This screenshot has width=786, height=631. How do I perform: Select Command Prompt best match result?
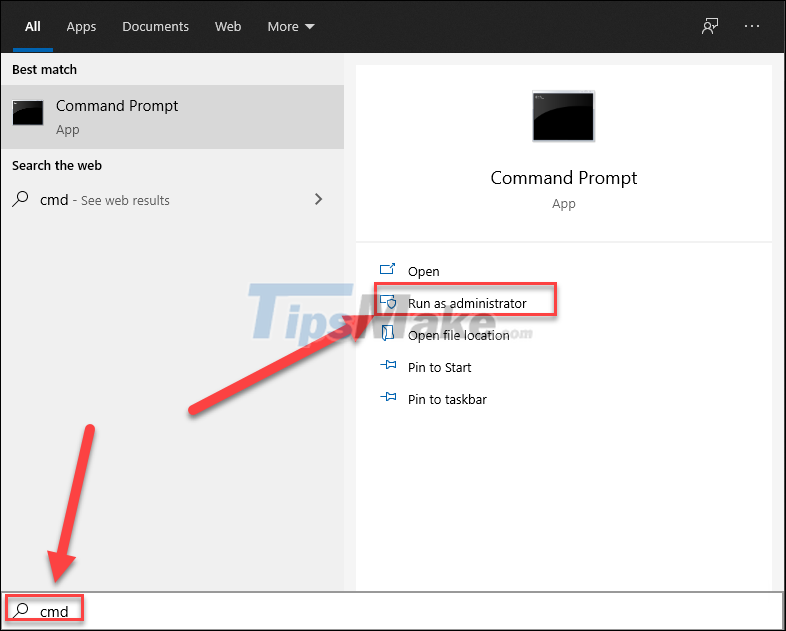point(172,117)
